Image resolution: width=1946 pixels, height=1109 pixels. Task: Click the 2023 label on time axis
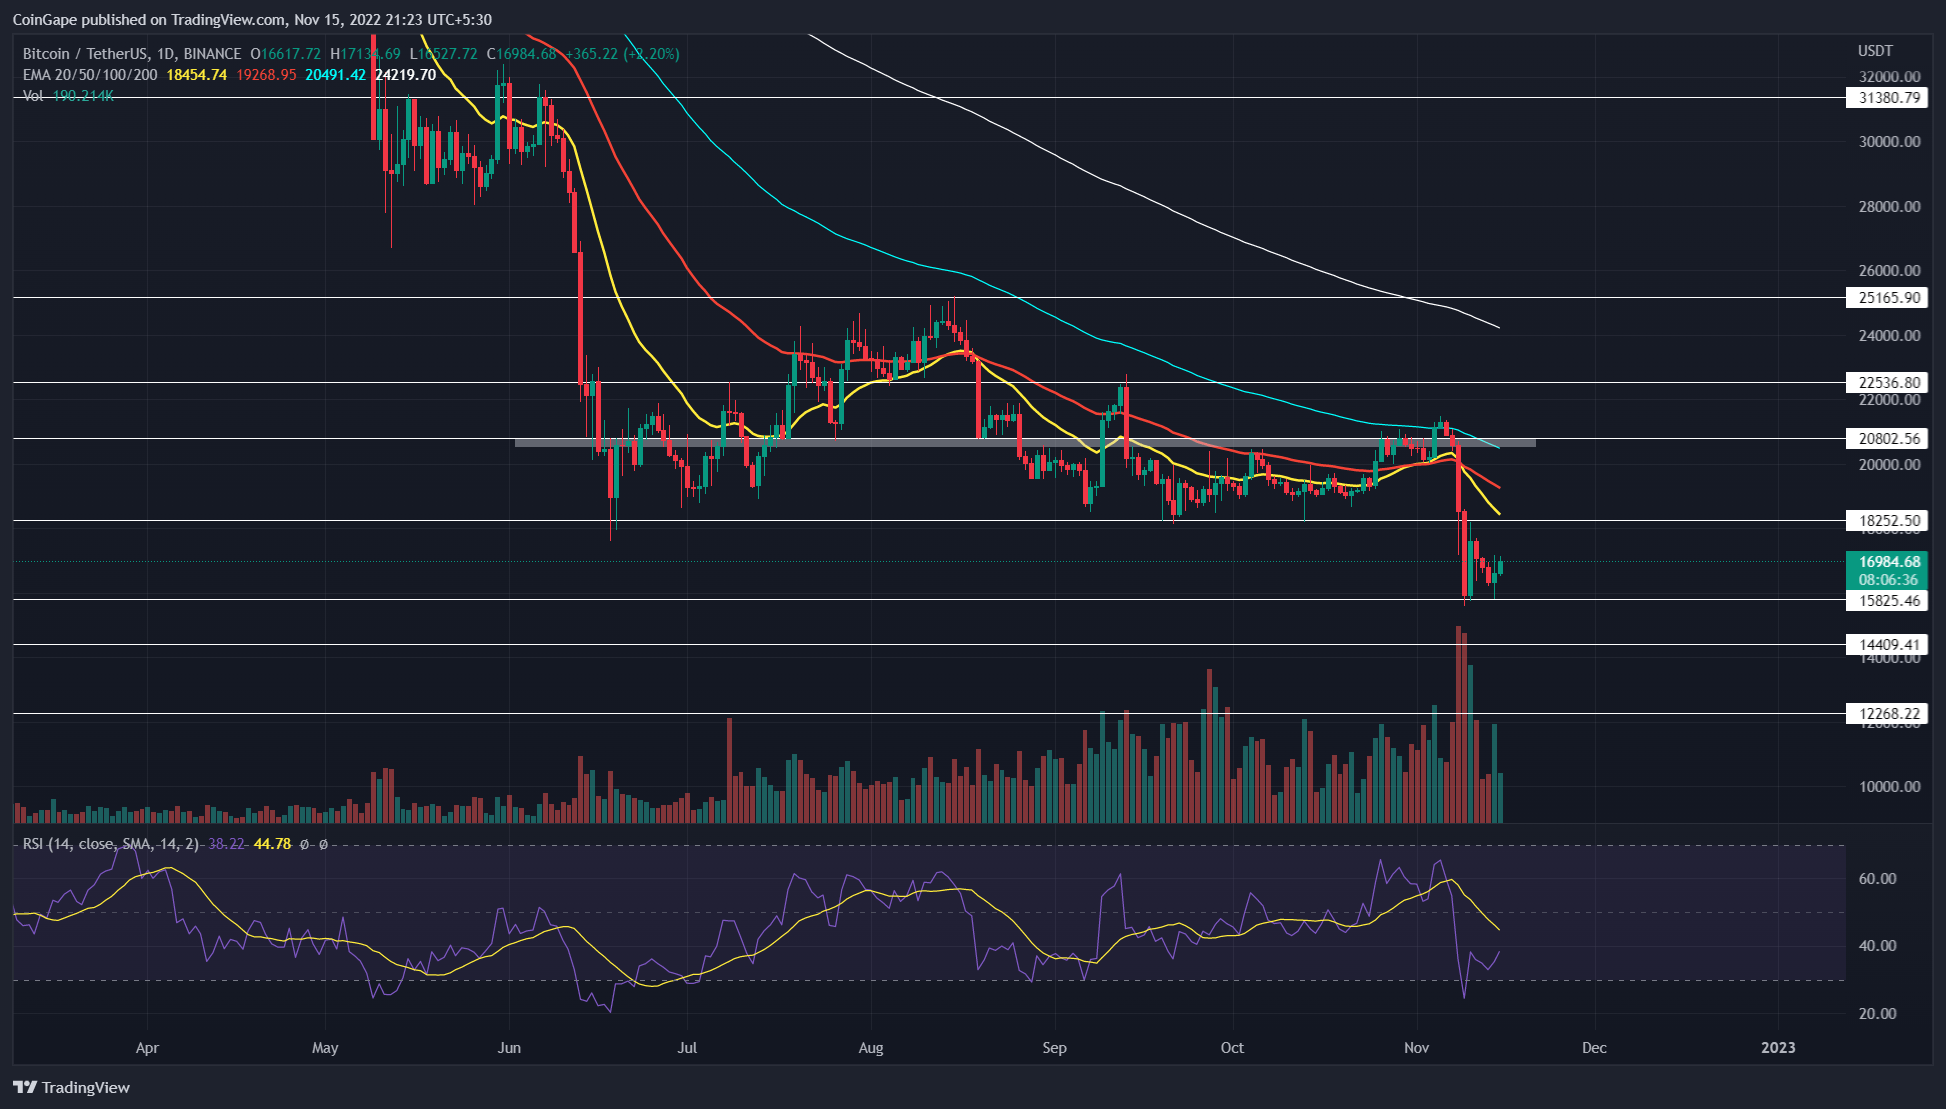click(x=1778, y=1048)
